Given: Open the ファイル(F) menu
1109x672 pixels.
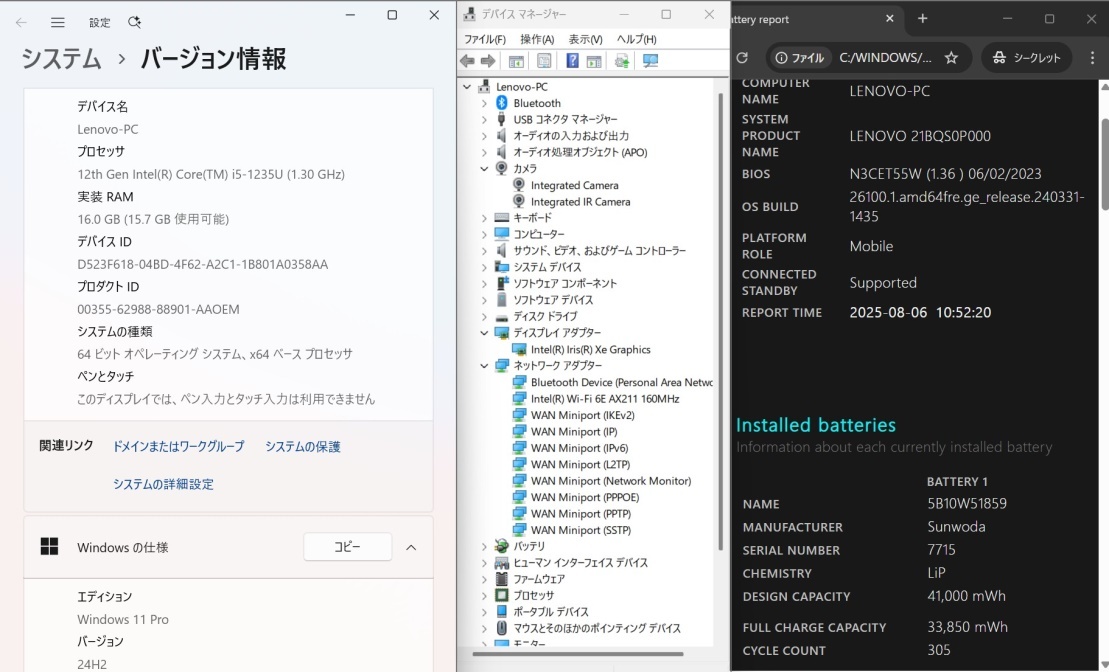Looking at the screenshot, I should tap(484, 40).
